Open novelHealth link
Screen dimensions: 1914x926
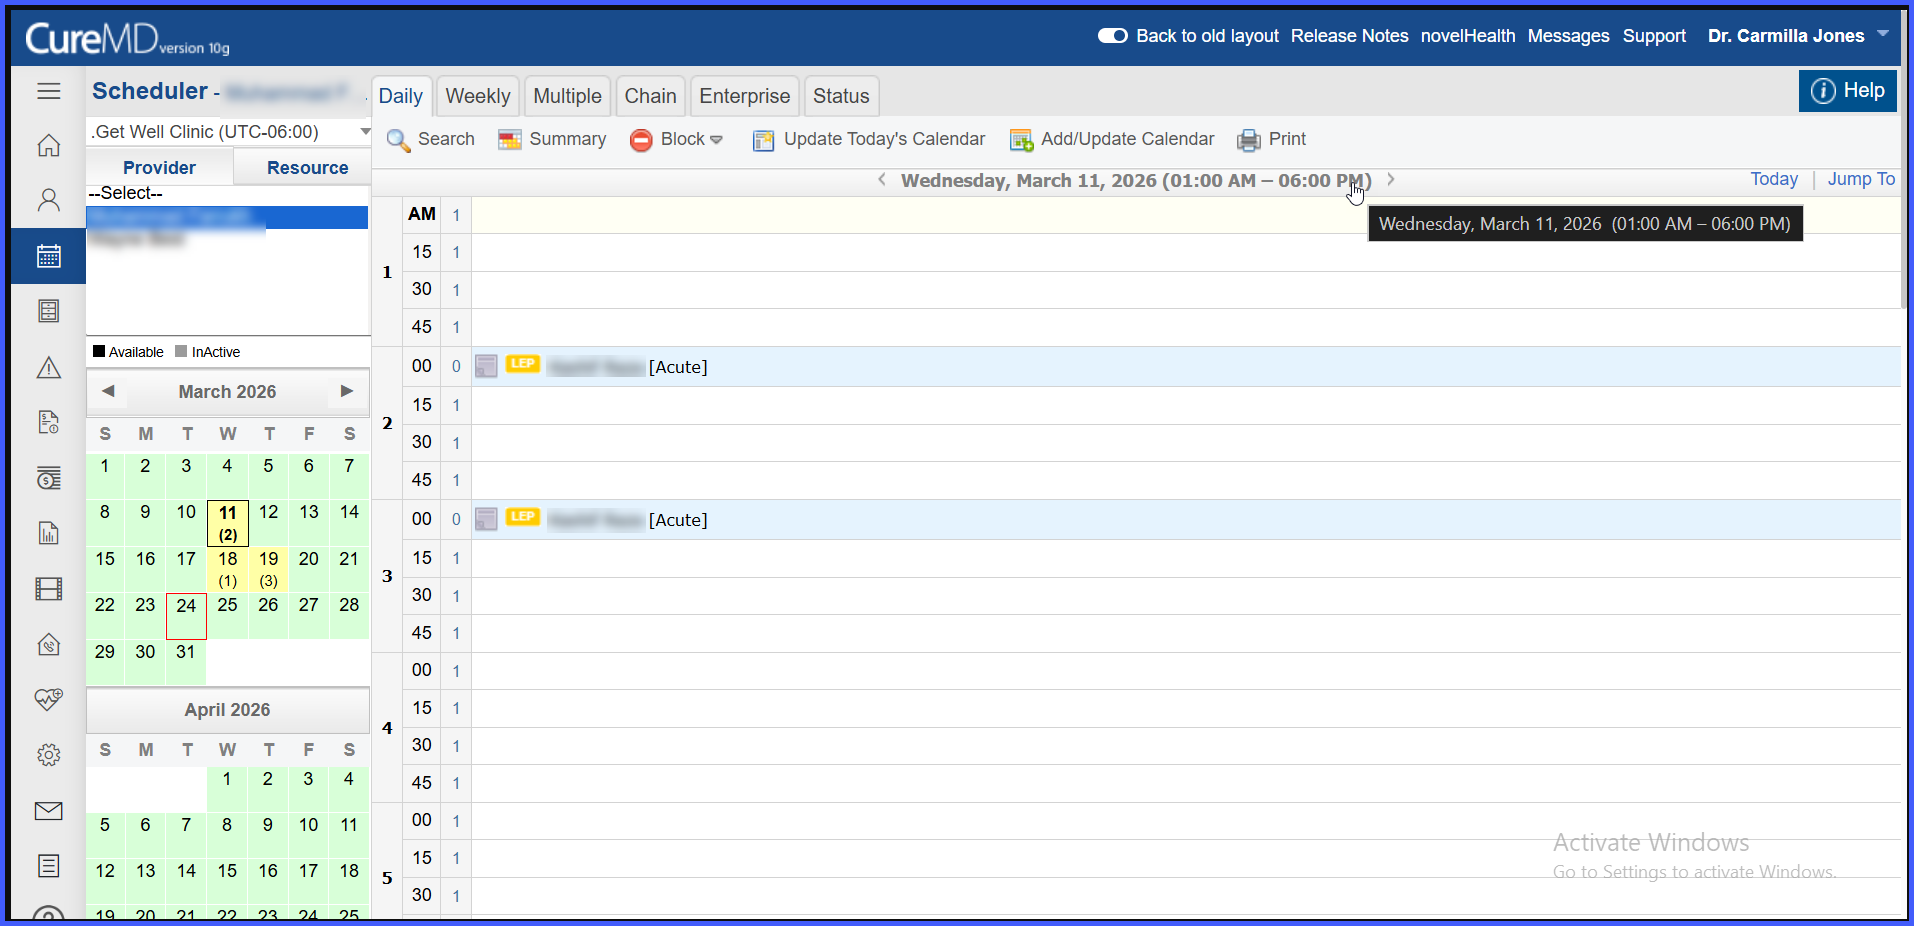(1468, 36)
